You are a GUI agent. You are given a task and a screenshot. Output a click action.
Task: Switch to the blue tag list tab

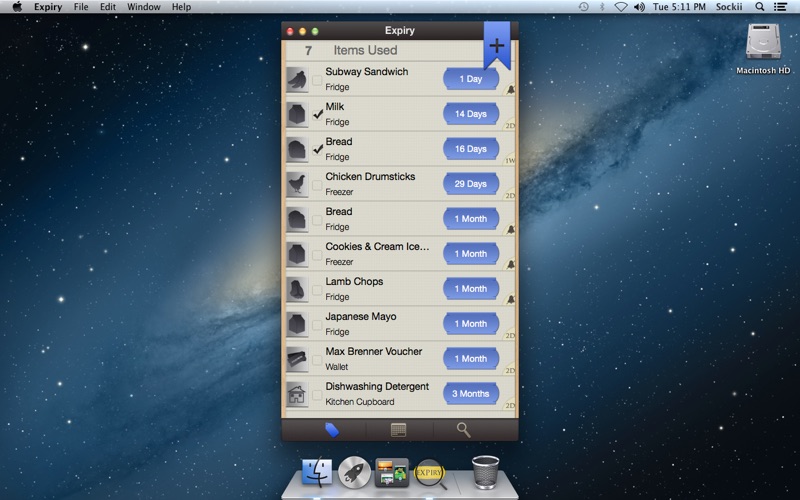[x=332, y=430]
